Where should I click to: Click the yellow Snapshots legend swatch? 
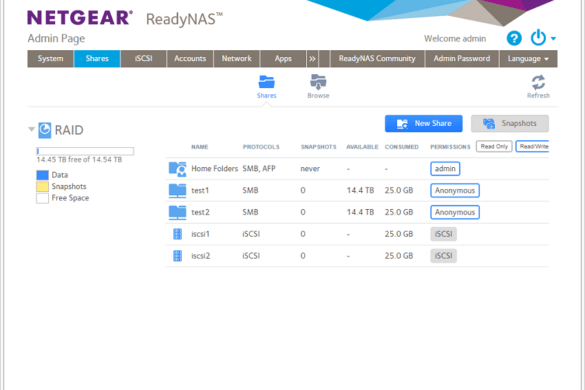coord(42,186)
